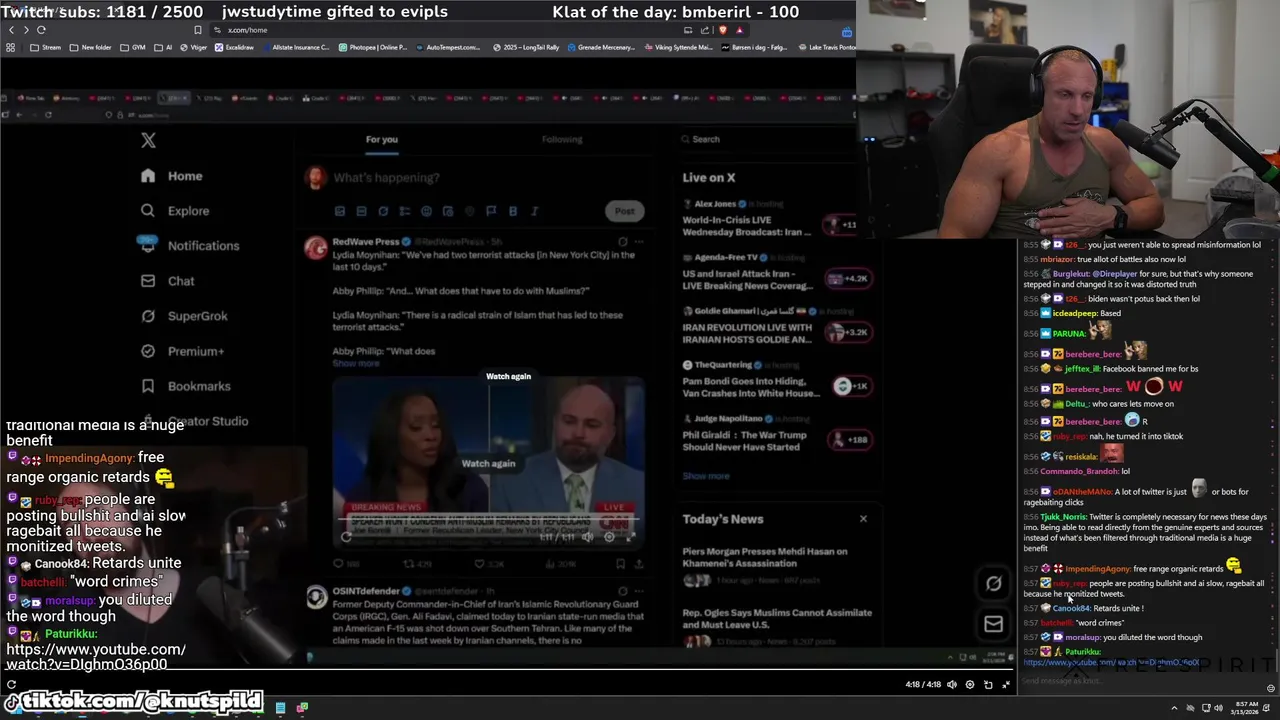This screenshot has width=1280, height=720.
Task: Toggle mute on the main video player
Action: click(951, 685)
